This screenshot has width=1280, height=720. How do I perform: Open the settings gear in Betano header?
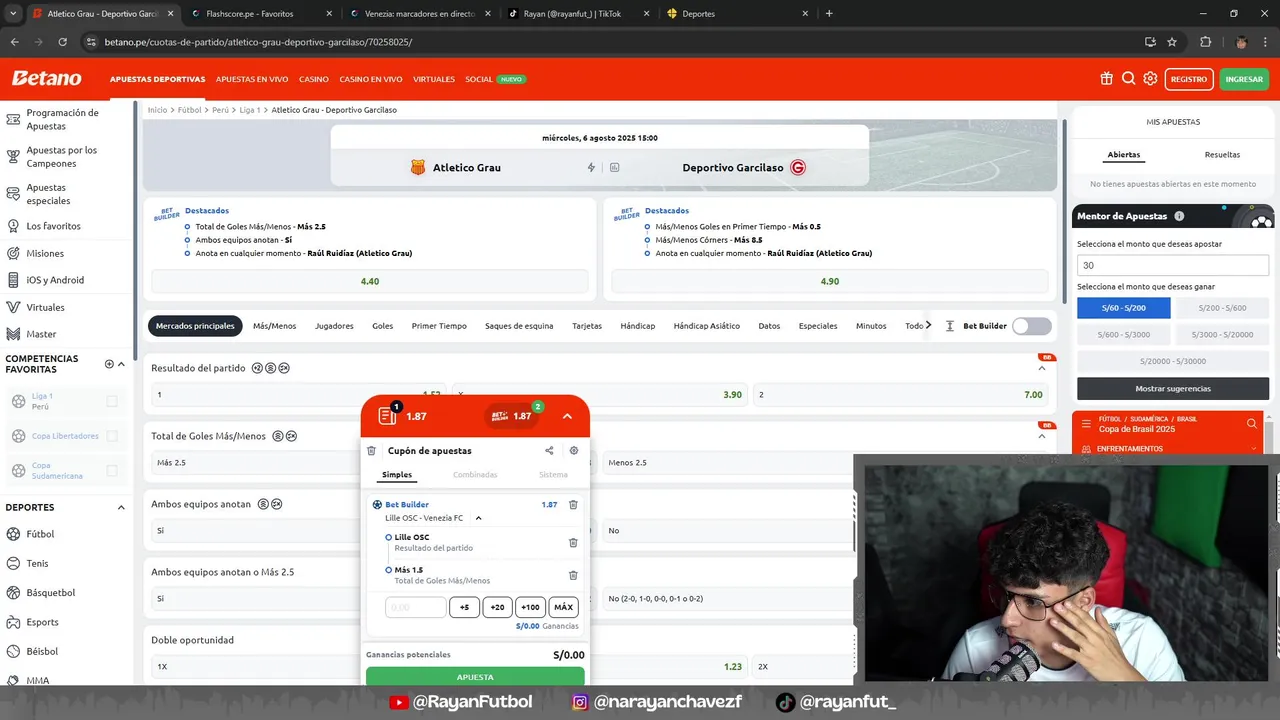pos(1150,79)
